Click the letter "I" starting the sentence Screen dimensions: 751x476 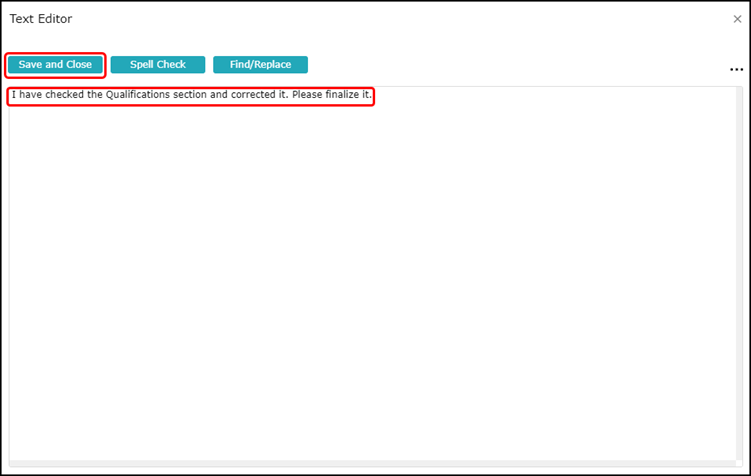coord(13,95)
